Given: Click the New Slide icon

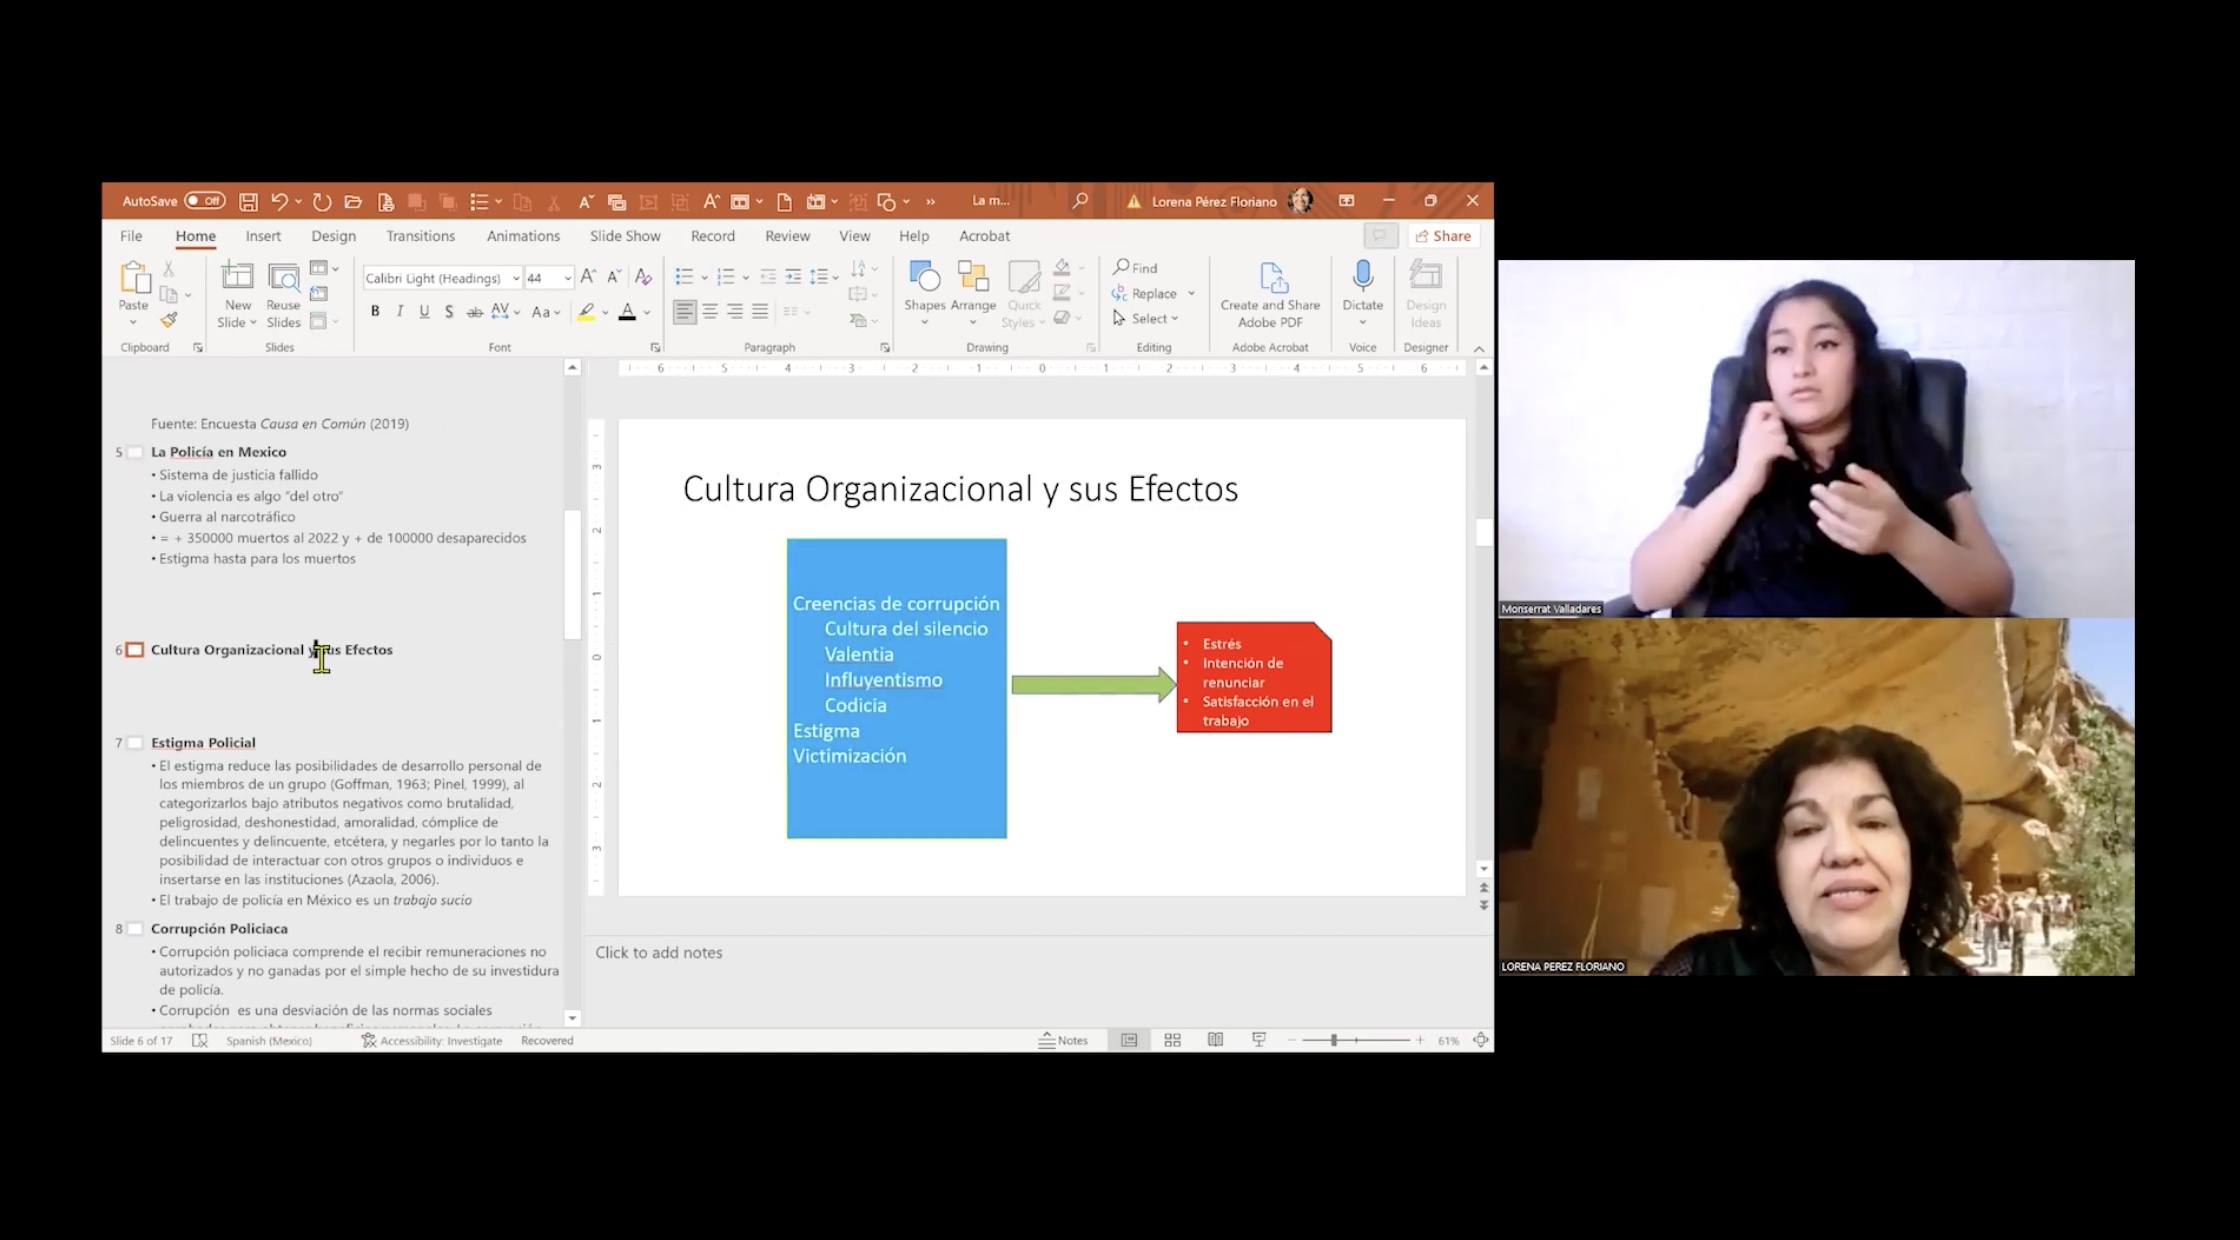Looking at the screenshot, I should (237, 278).
